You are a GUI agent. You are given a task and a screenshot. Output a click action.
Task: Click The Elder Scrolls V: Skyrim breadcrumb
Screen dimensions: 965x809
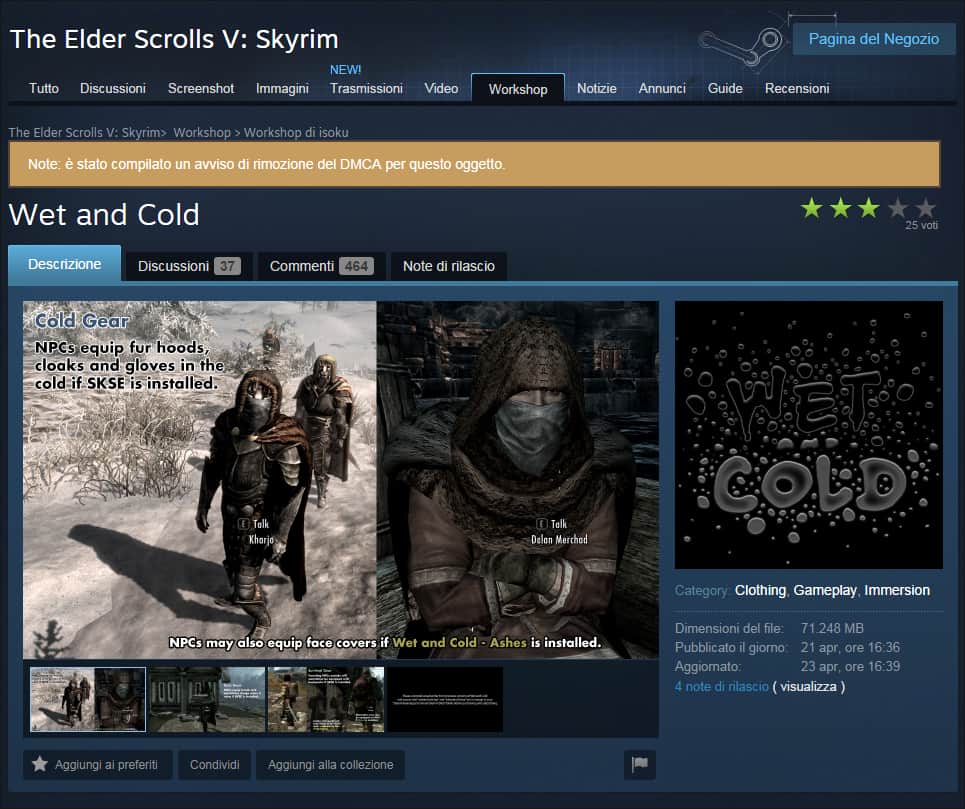point(85,132)
